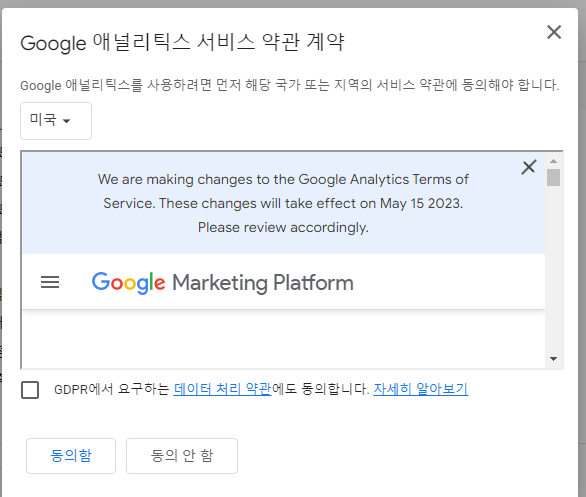Check the GDPR data processing terms checkbox
Image resolution: width=586 pixels, height=497 pixels.
pyautogui.click(x=30, y=390)
